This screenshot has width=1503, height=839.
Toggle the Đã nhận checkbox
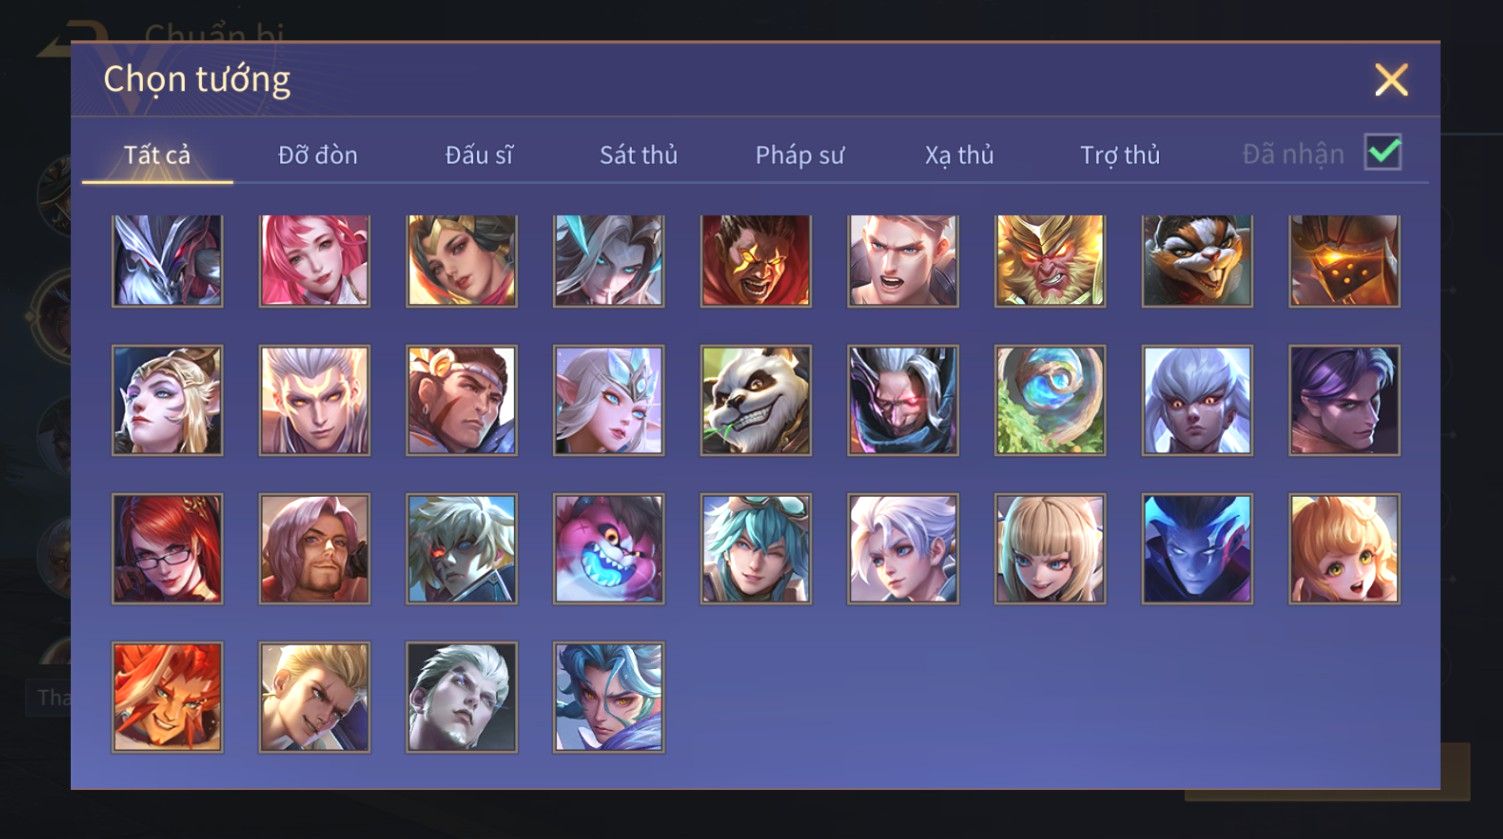click(1383, 153)
